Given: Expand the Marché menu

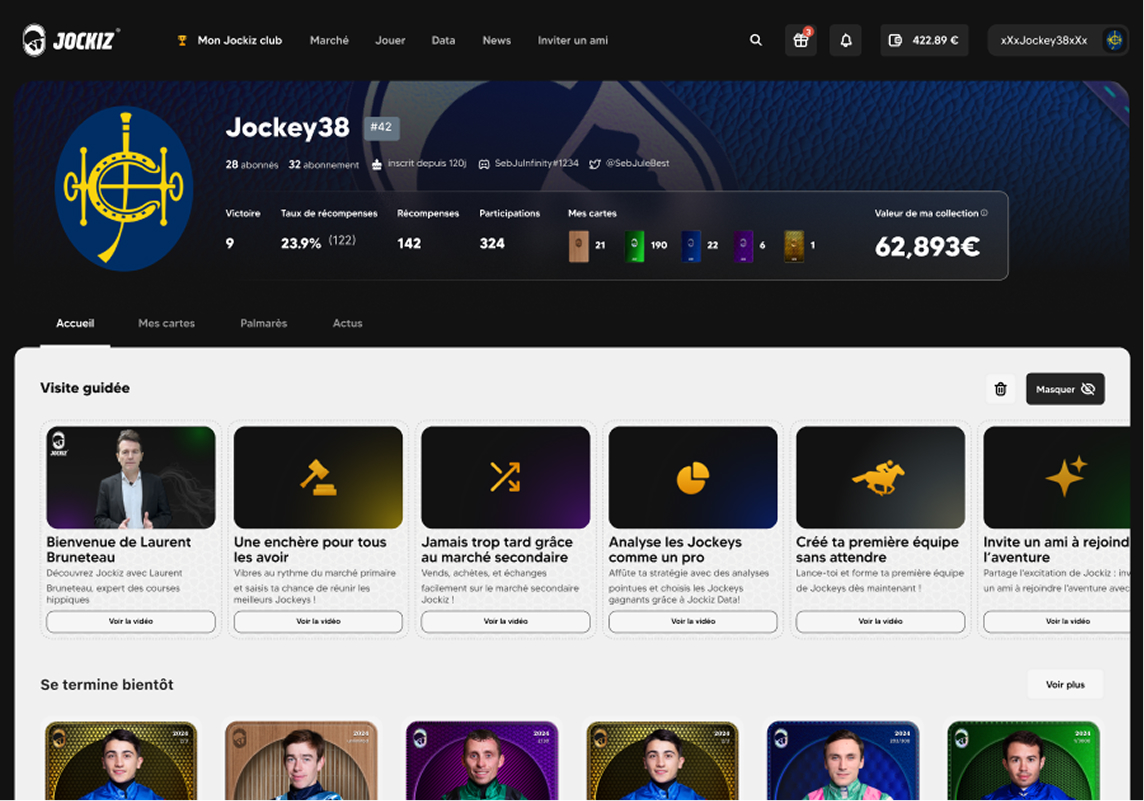Looking at the screenshot, I should pyautogui.click(x=329, y=40).
